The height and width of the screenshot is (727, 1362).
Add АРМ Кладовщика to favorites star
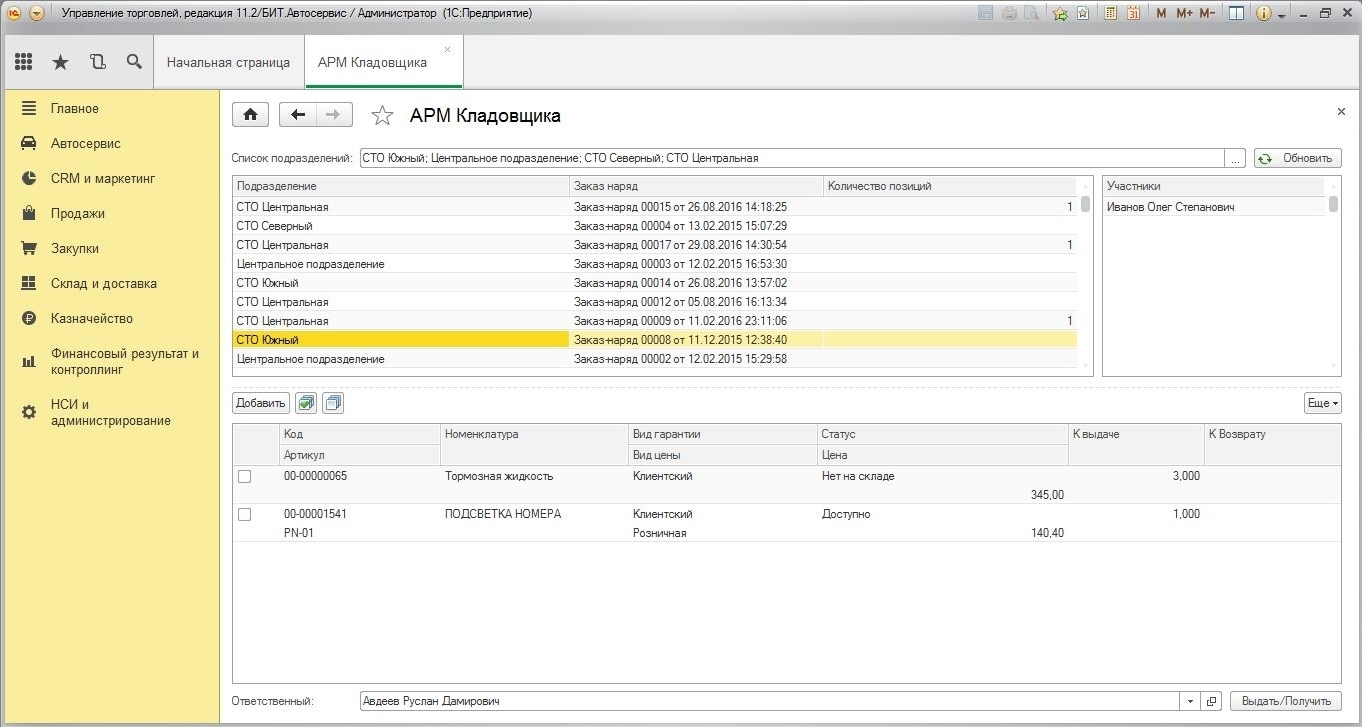click(382, 116)
